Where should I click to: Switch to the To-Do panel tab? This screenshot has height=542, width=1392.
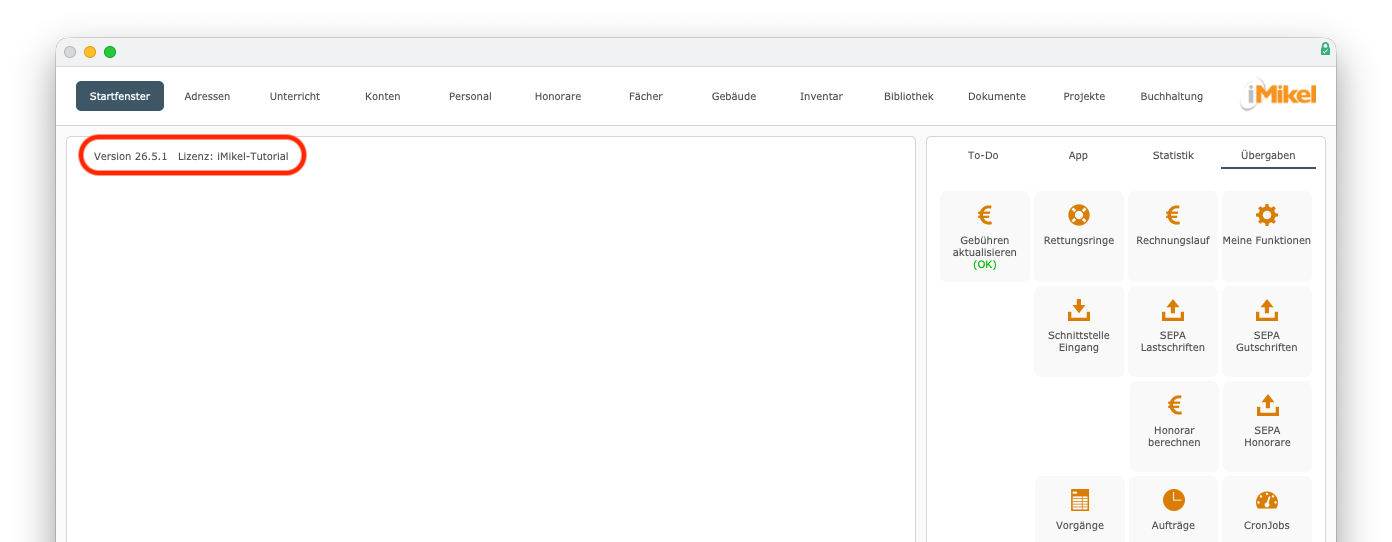click(983, 155)
